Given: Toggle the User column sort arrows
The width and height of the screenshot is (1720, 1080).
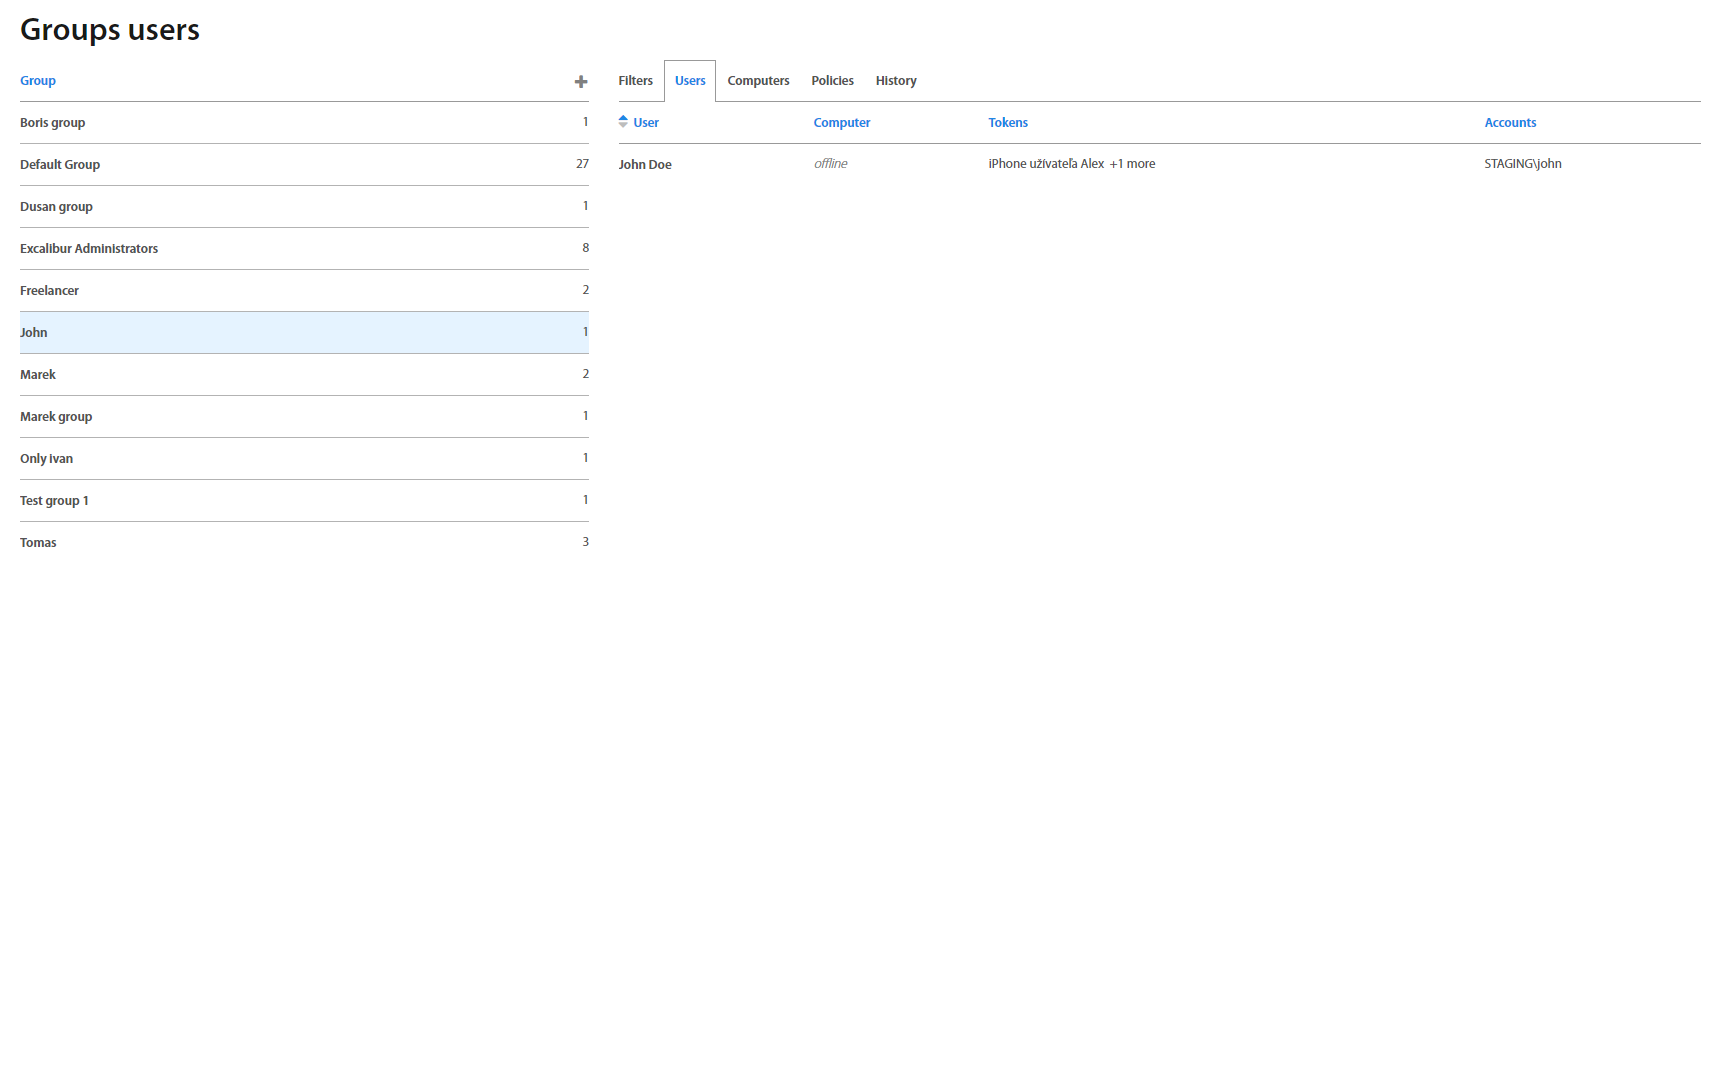Looking at the screenshot, I should point(623,122).
